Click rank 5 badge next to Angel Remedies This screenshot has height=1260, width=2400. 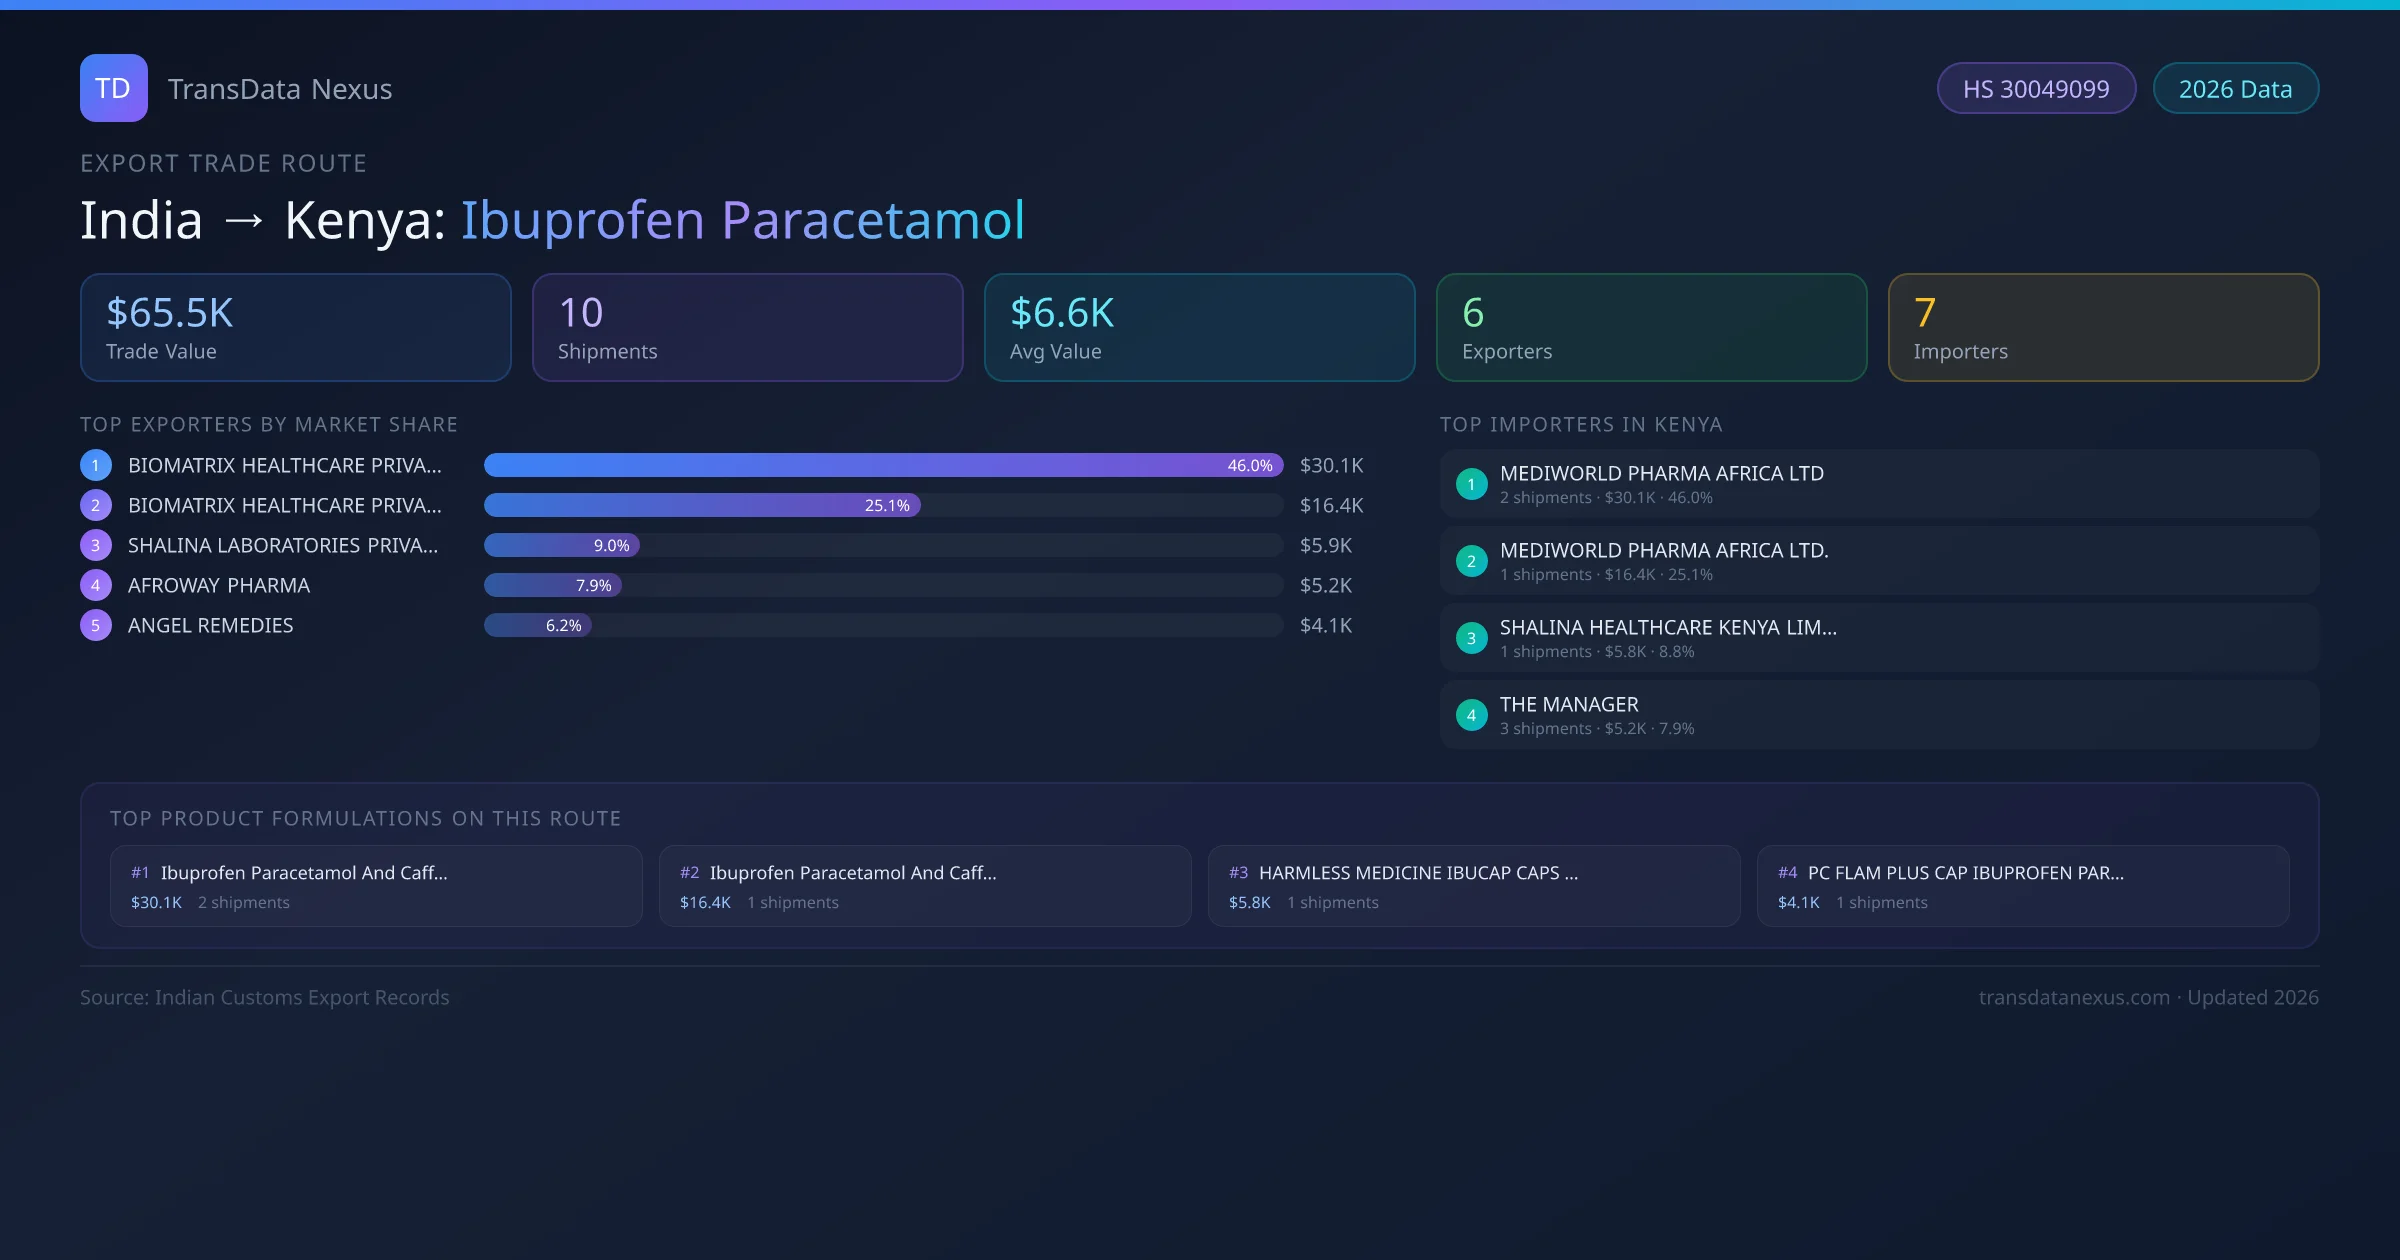tap(96, 625)
